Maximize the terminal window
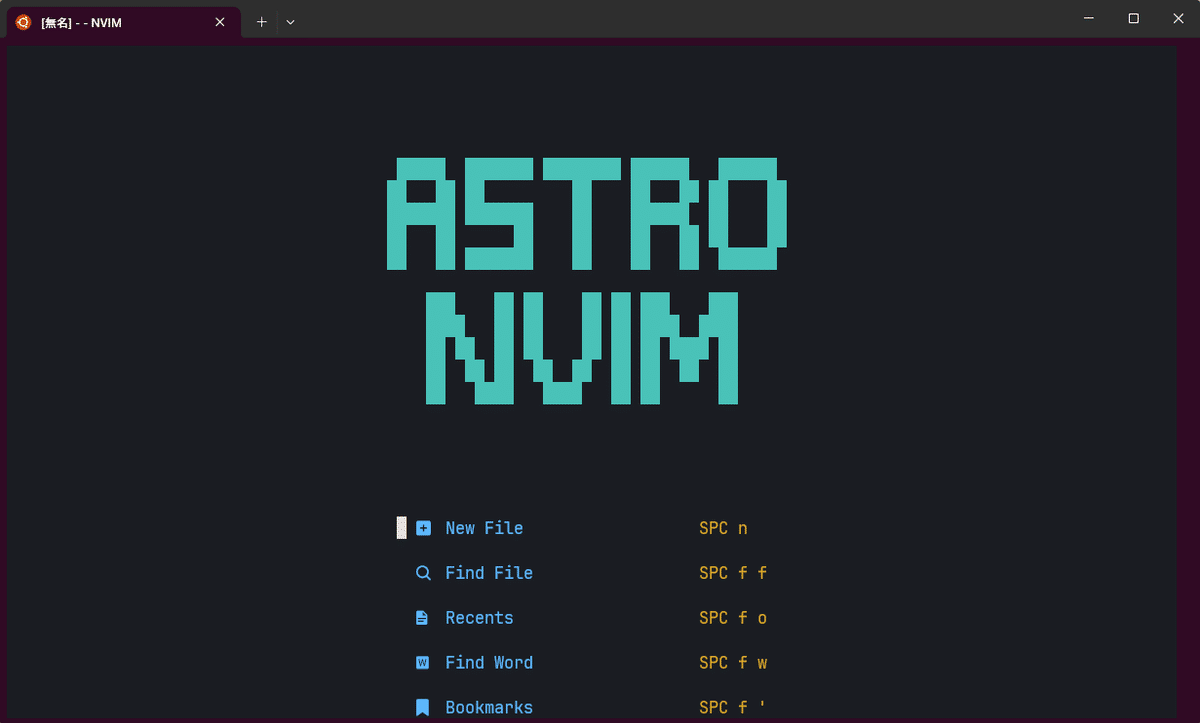The width and height of the screenshot is (1200, 723). coord(1133,18)
